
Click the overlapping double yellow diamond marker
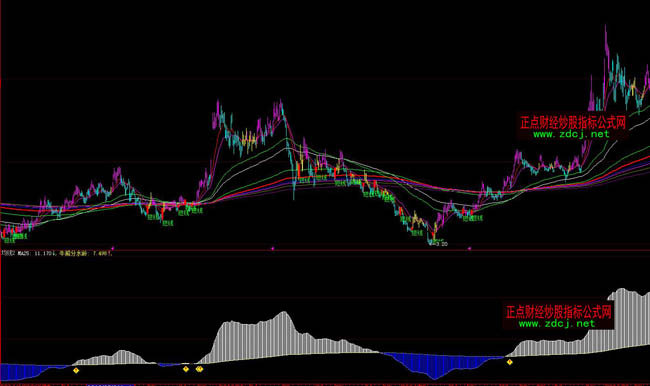[199, 369]
